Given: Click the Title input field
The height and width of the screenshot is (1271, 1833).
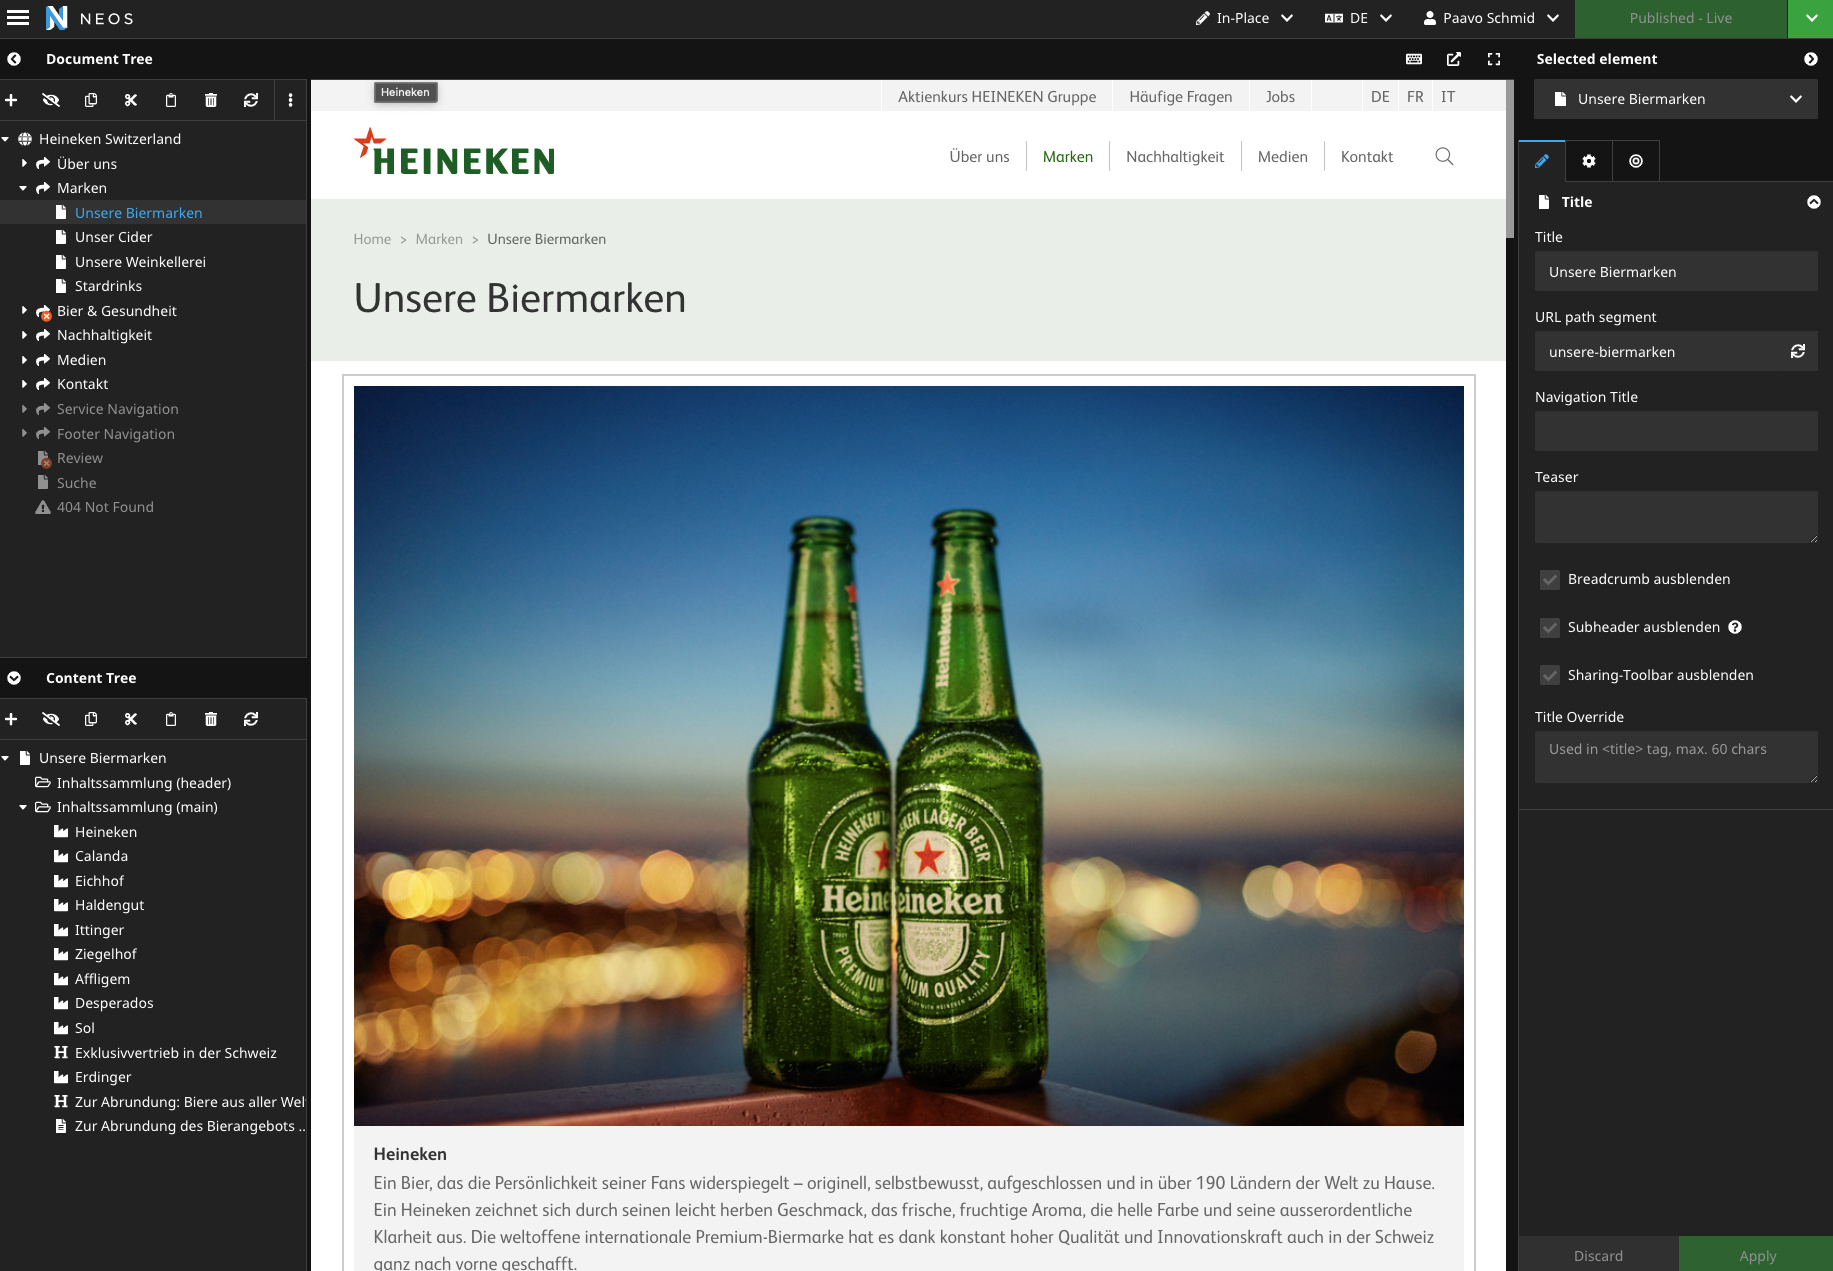Looking at the screenshot, I should [1676, 271].
